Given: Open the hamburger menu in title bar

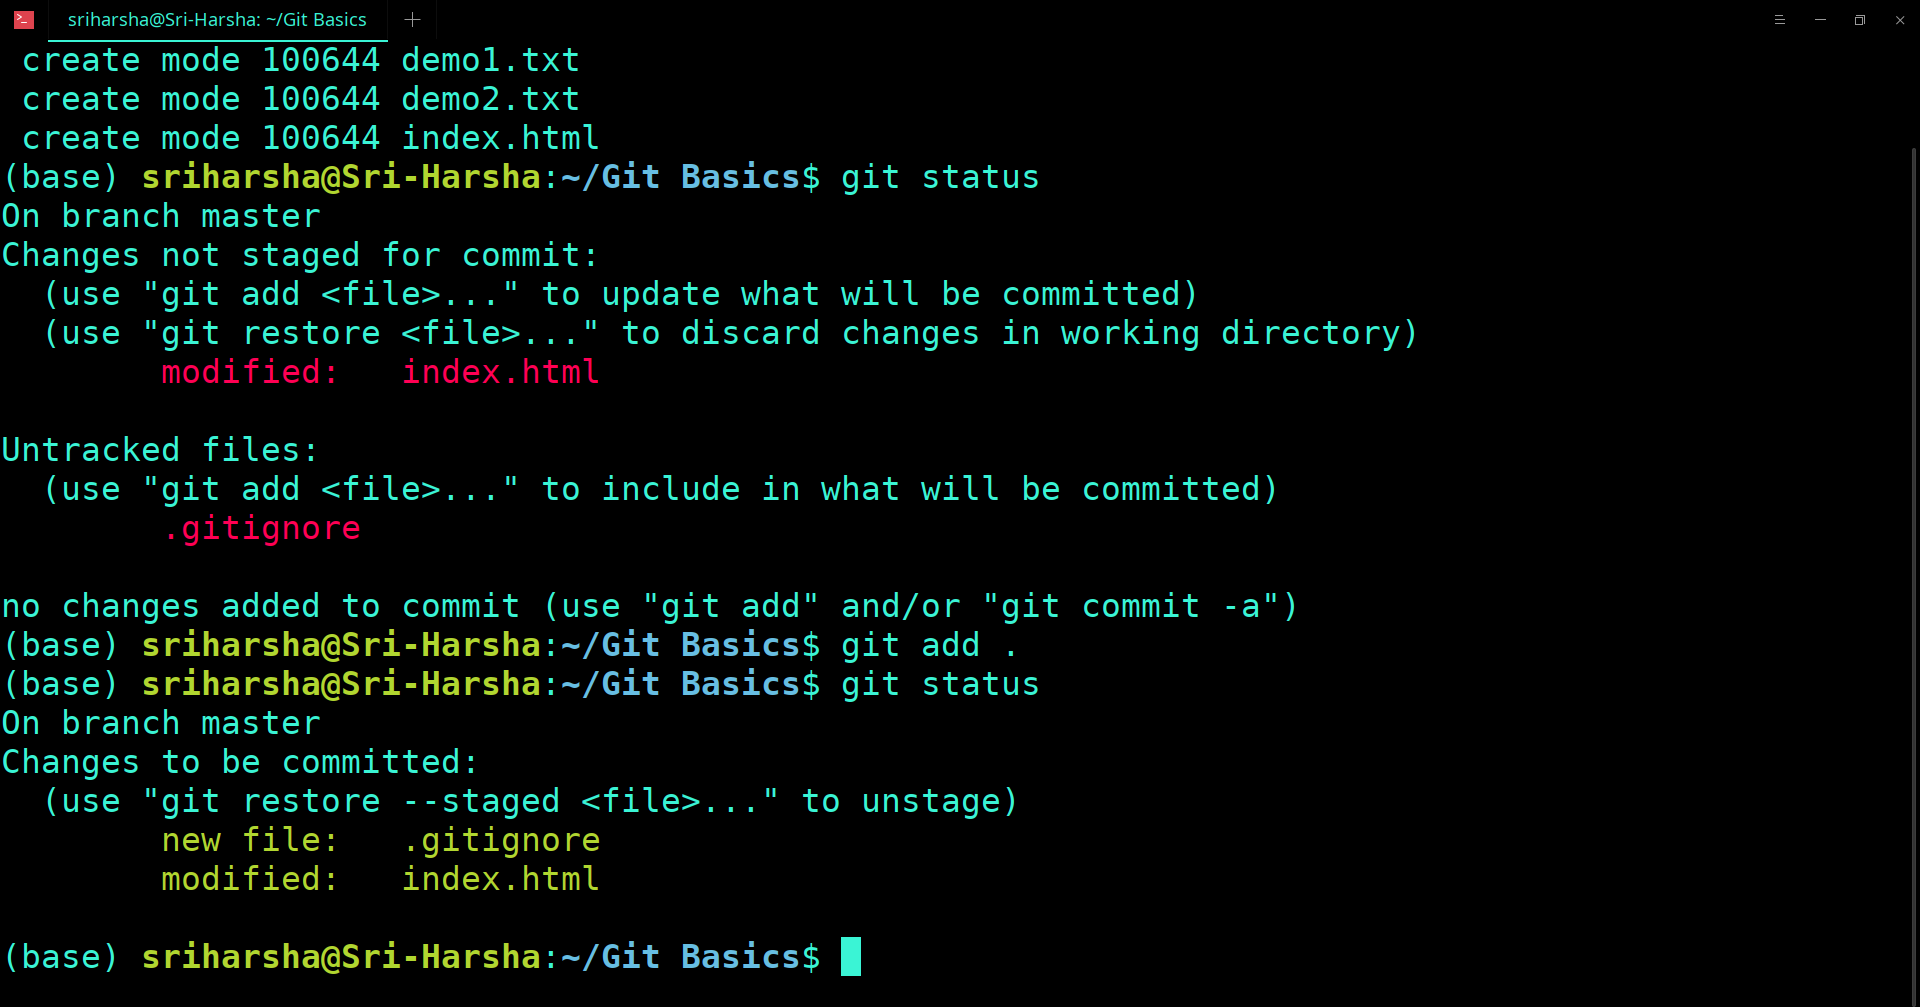Looking at the screenshot, I should [1780, 20].
